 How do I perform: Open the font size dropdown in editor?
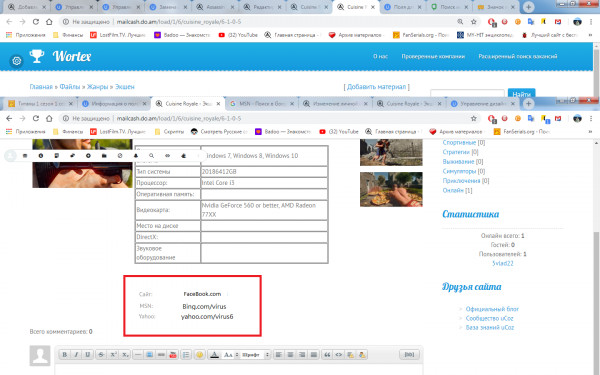[230, 355]
